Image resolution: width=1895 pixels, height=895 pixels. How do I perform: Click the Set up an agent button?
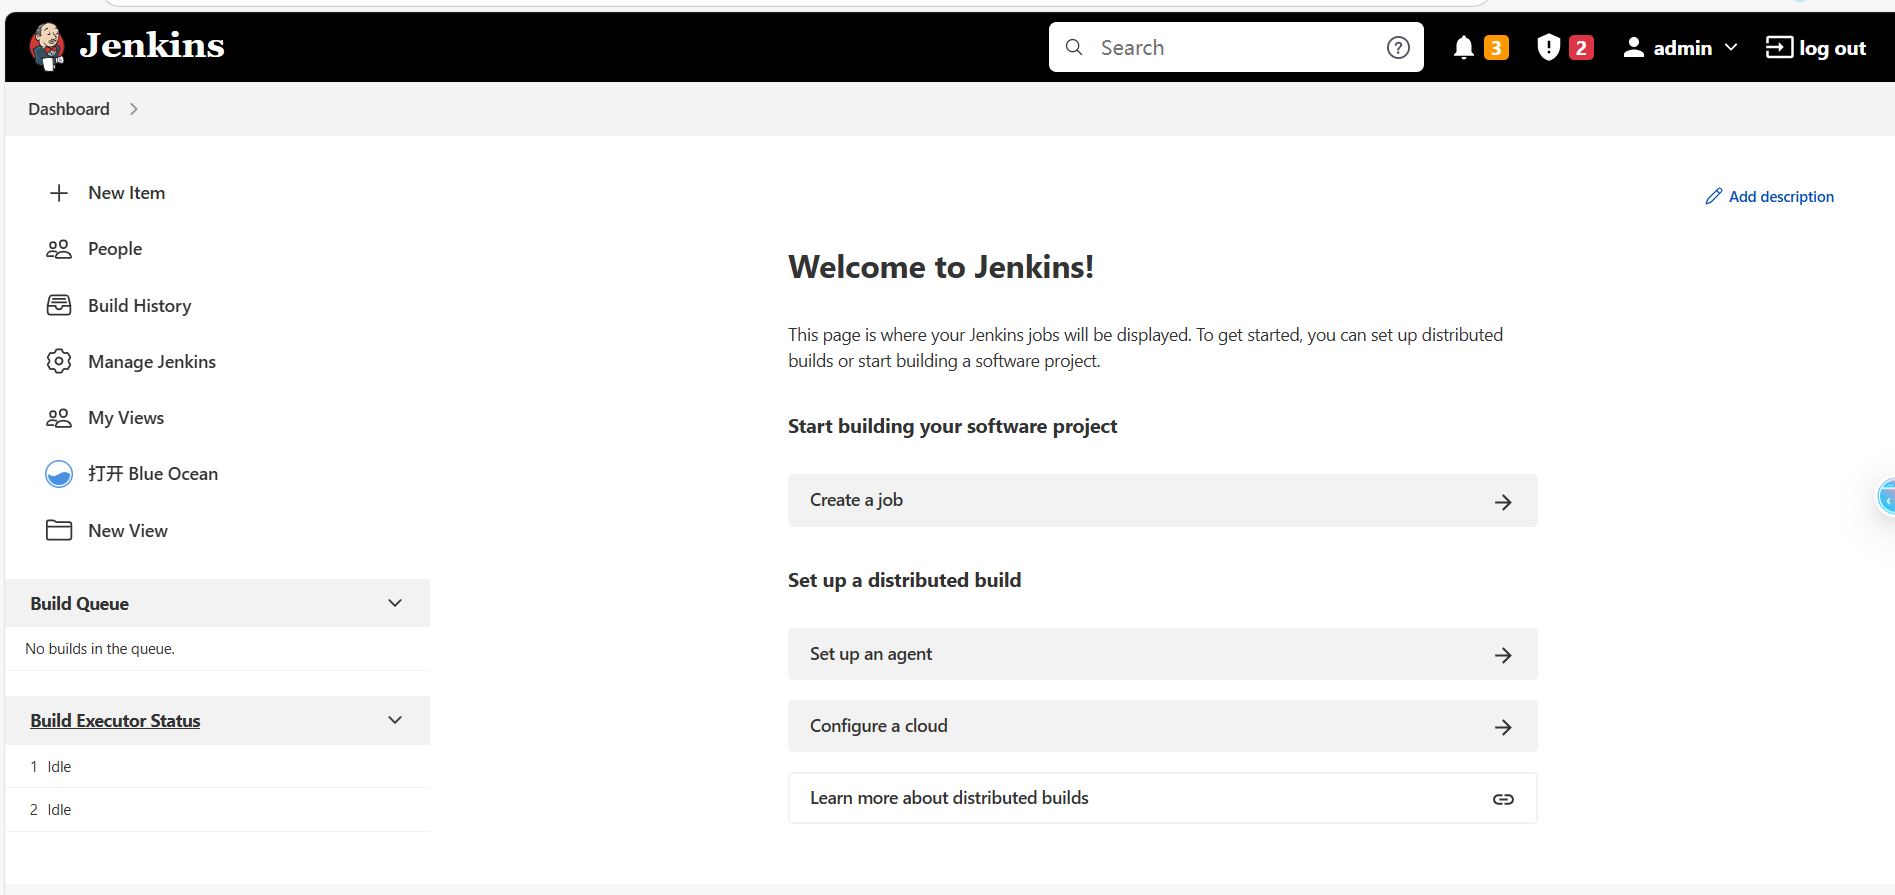point(1162,654)
